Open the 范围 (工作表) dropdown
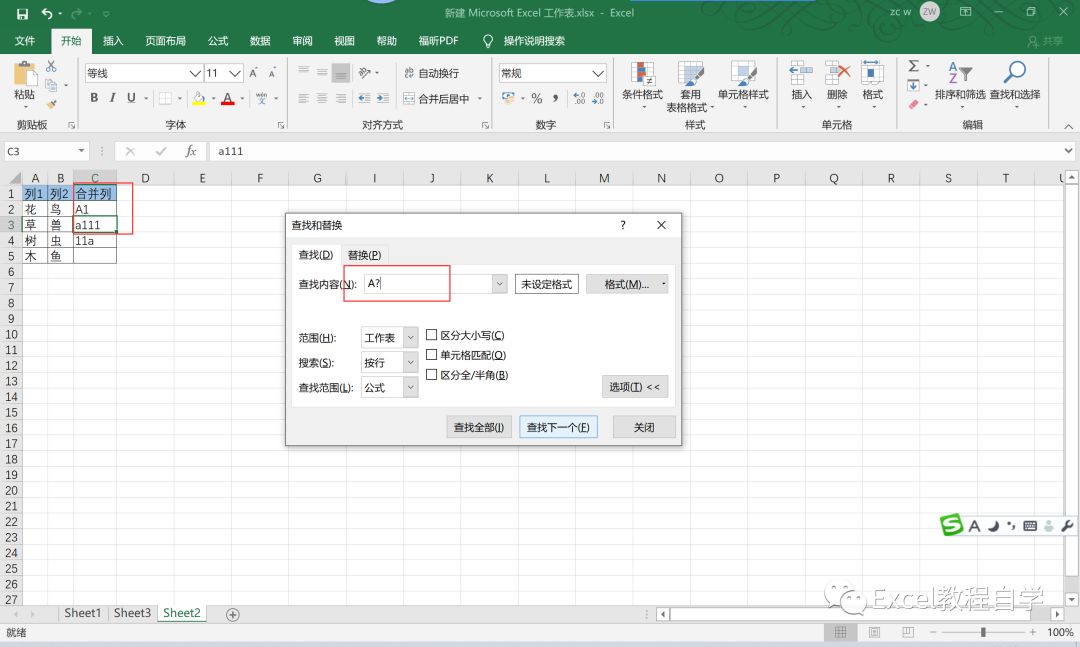The image size is (1080, 647). tap(411, 338)
